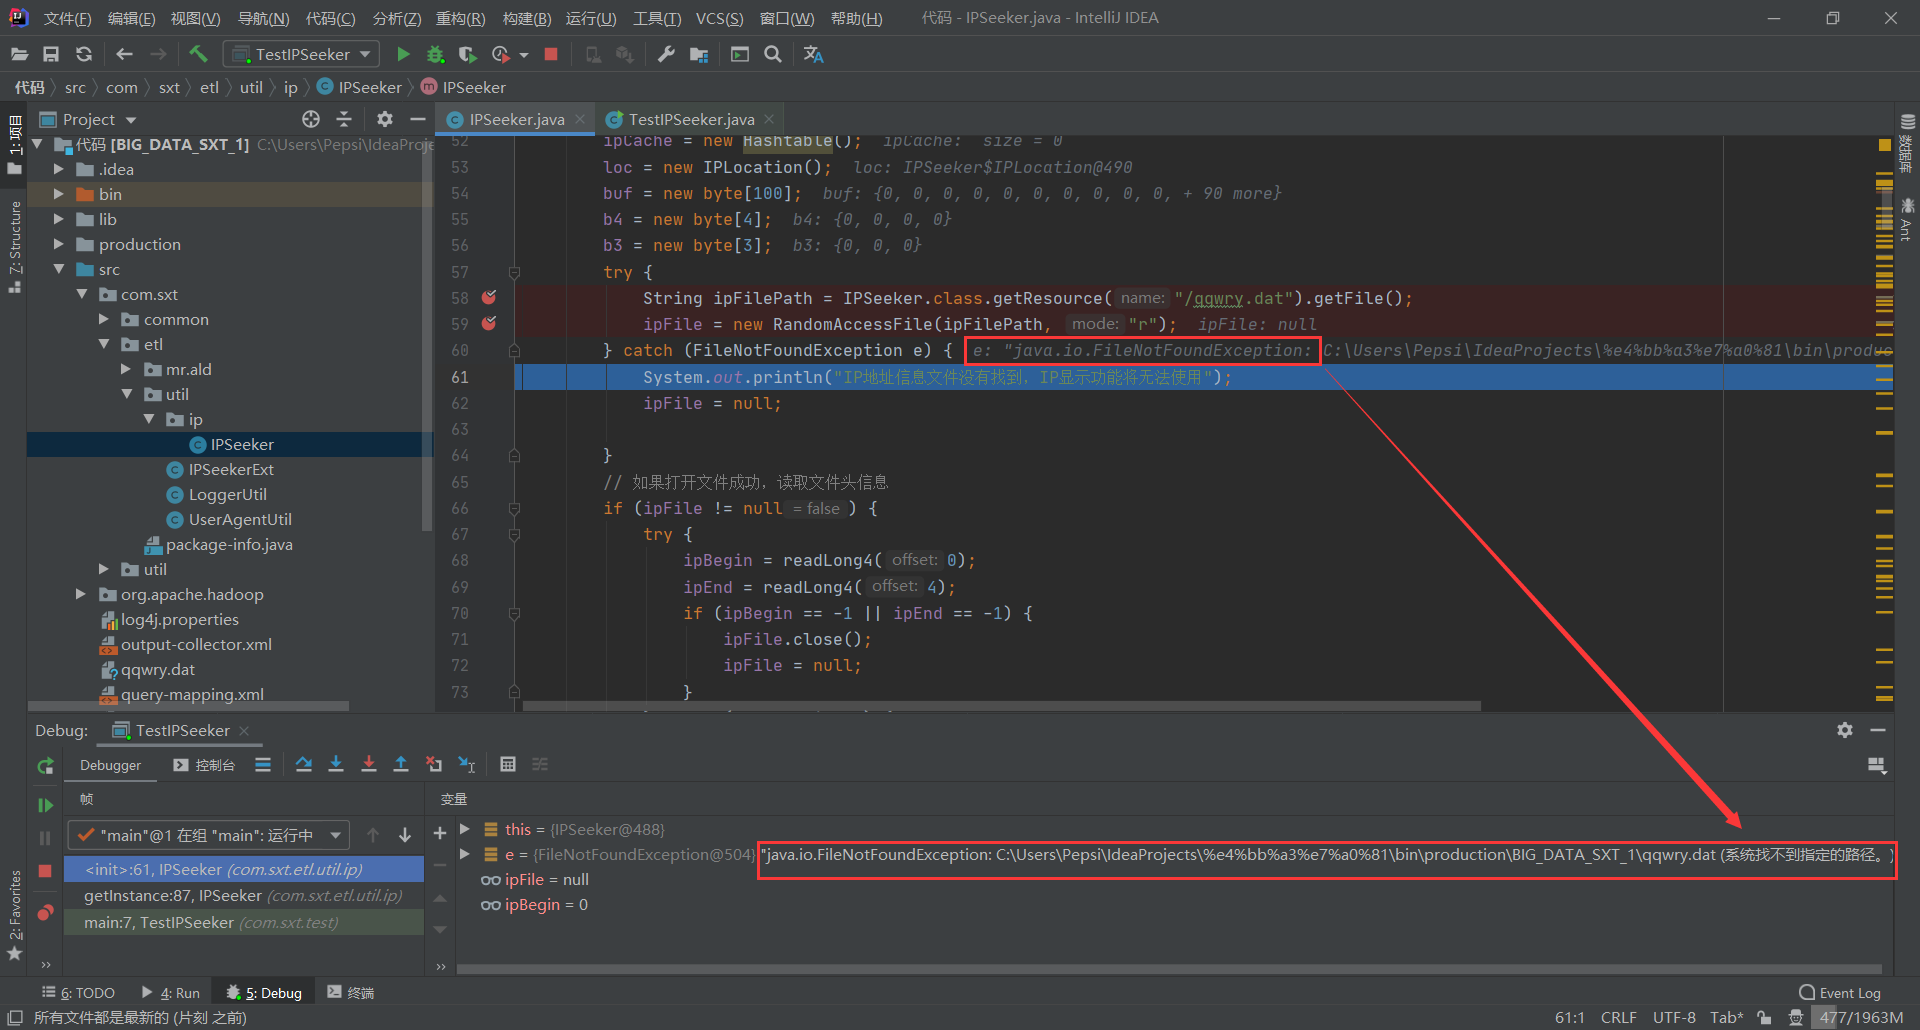Click Step Out debugger icon
Screen dimensions: 1920x1030
pyautogui.click(x=401, y=764)
